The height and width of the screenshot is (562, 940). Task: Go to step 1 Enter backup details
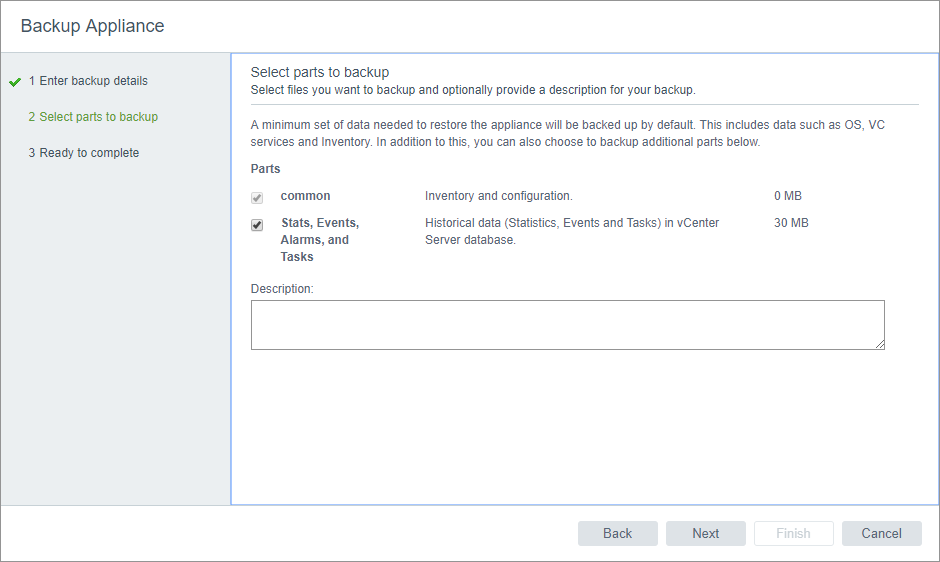coord(88,81)
